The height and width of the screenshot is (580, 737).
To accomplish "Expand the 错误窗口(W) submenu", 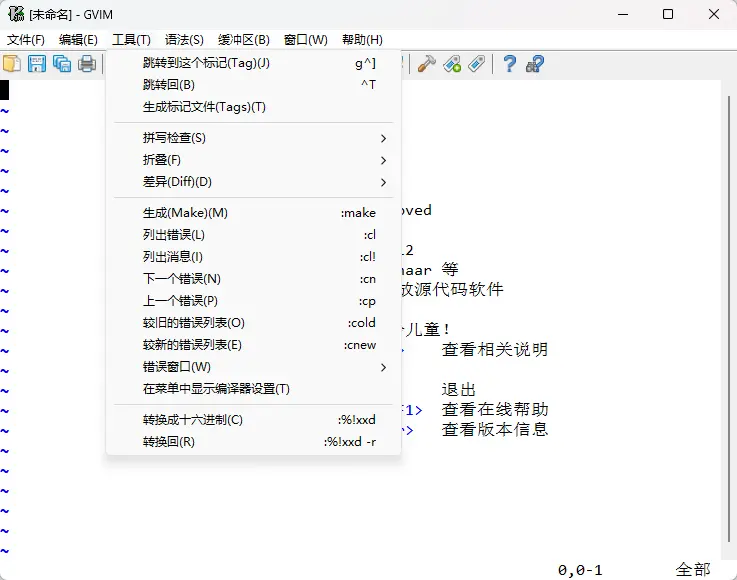I will [x=253, y=367].
